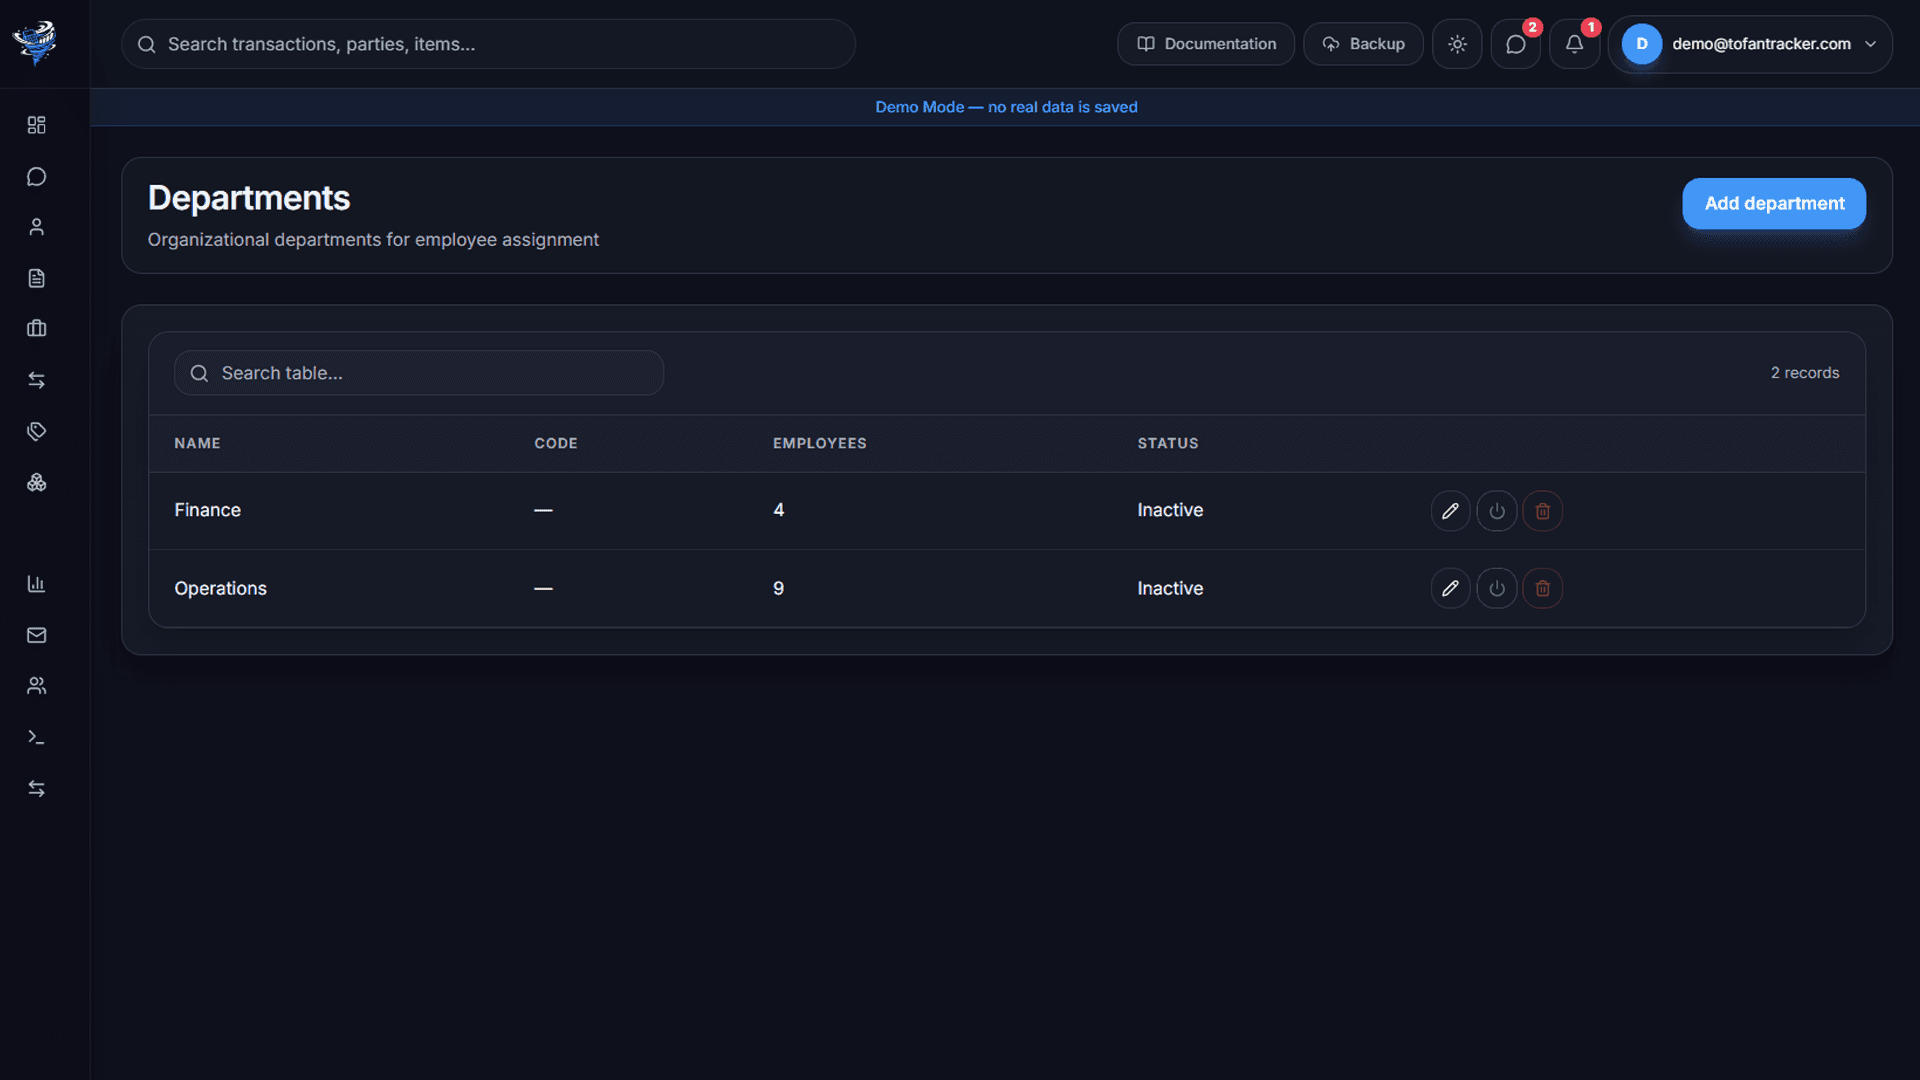Screen dimensions: 1920x1080
Task: Click Finance employee count 4
Action: [x=779, y=510]
